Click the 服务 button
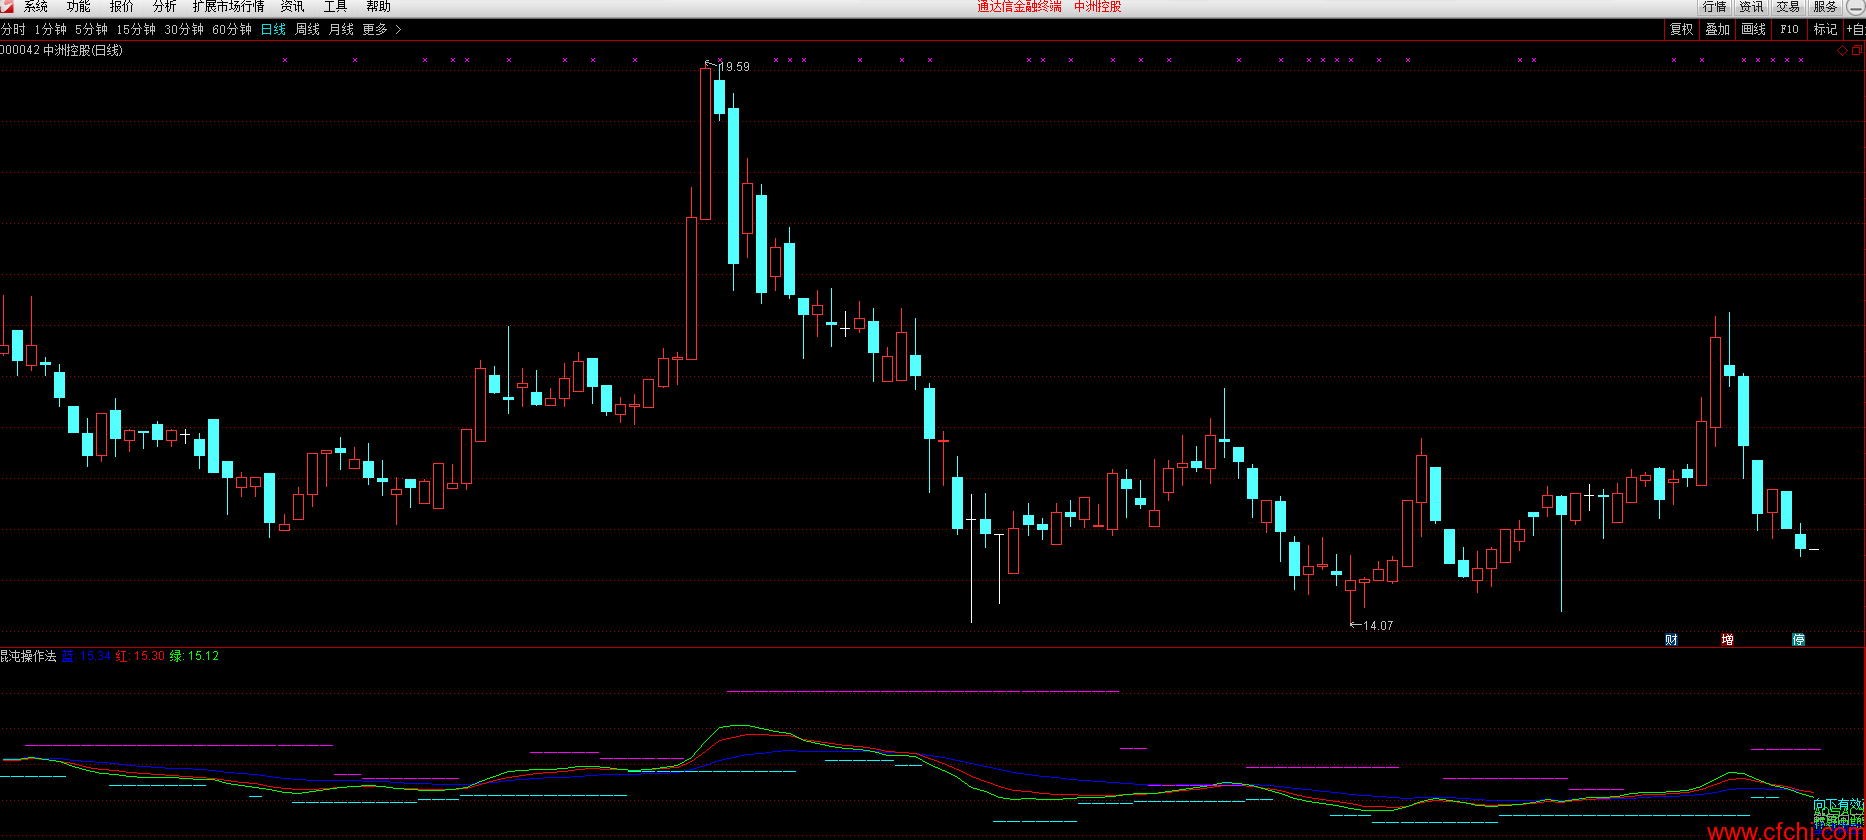Viewport: 1866px width, 840px height. click(1825, 6)
